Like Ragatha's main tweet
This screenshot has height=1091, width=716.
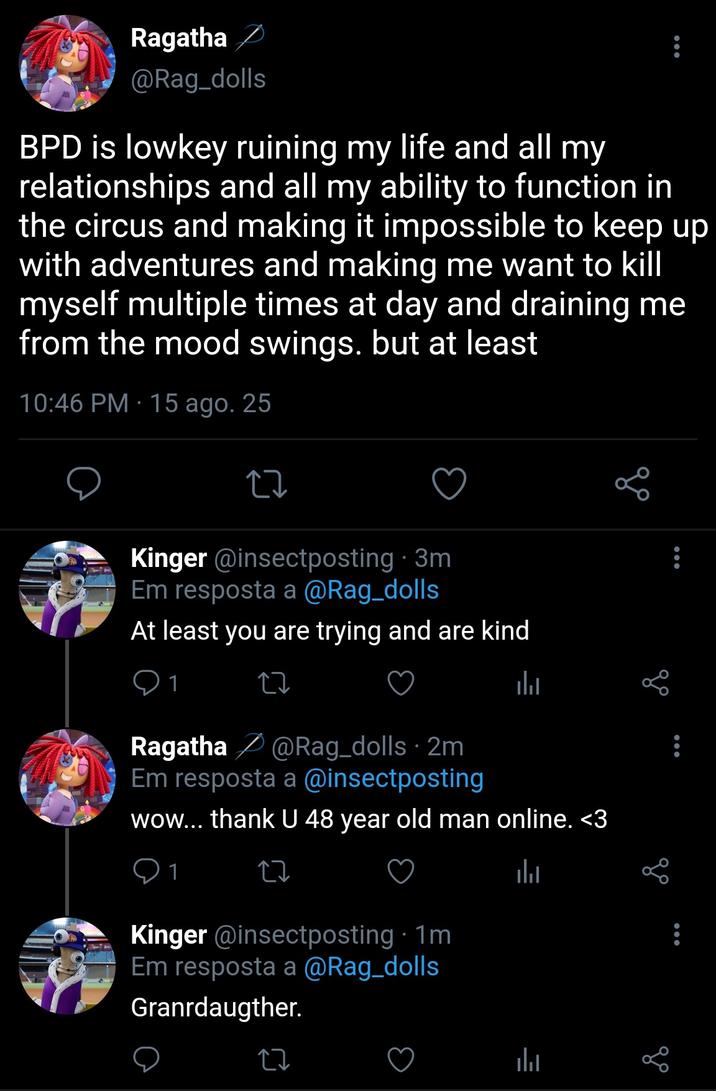pyautogui.click(x=449, y=483)
